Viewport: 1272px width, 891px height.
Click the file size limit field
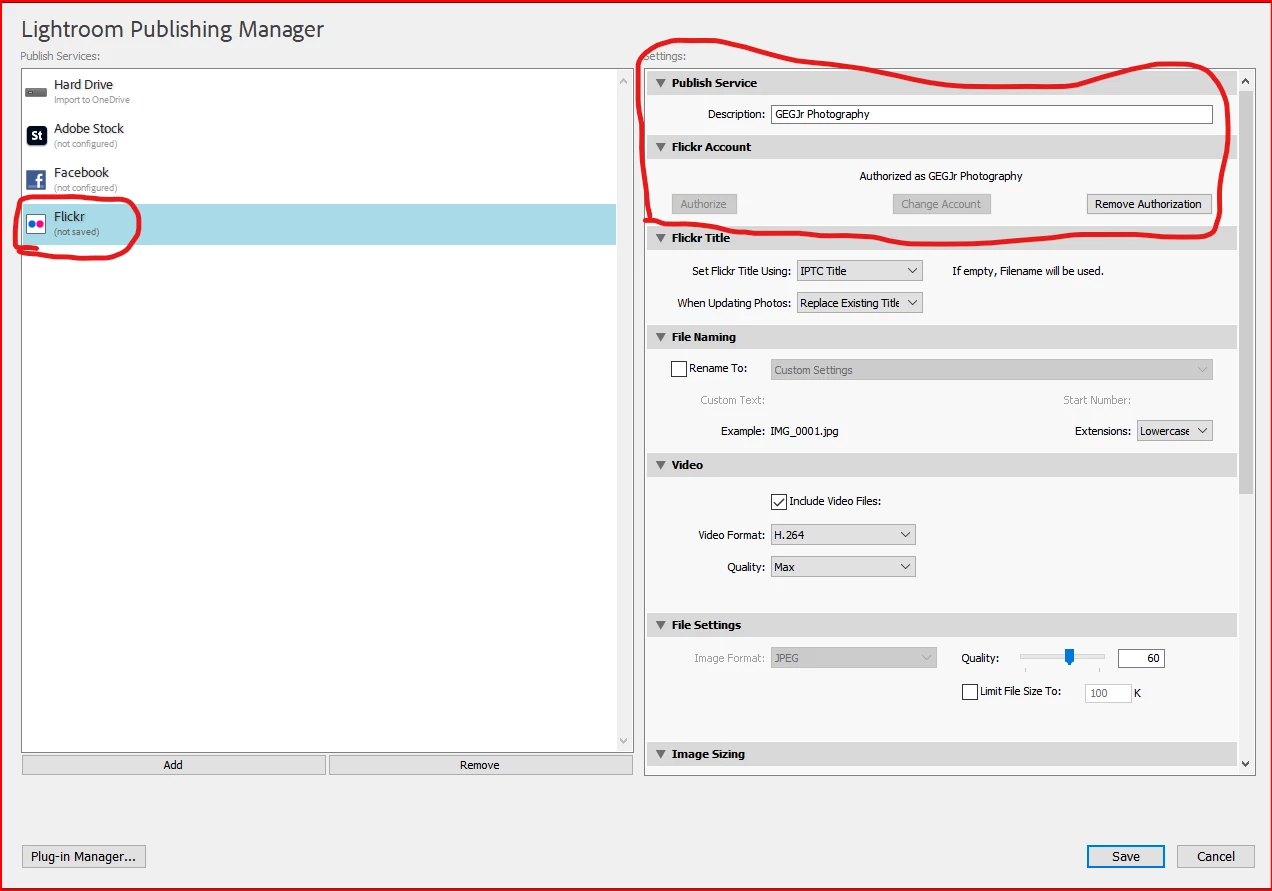pyautogui.click(x=1108, y=693)
